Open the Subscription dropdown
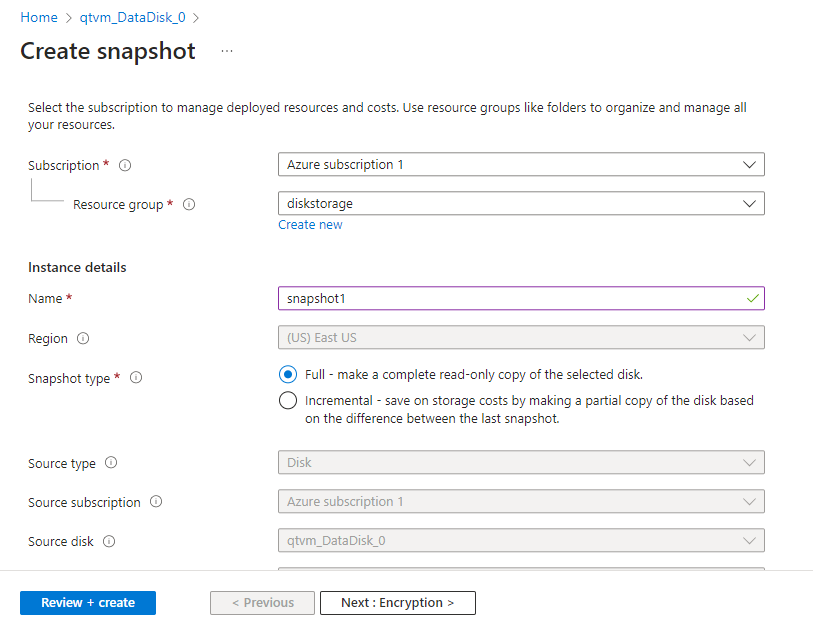 [521, 164]
